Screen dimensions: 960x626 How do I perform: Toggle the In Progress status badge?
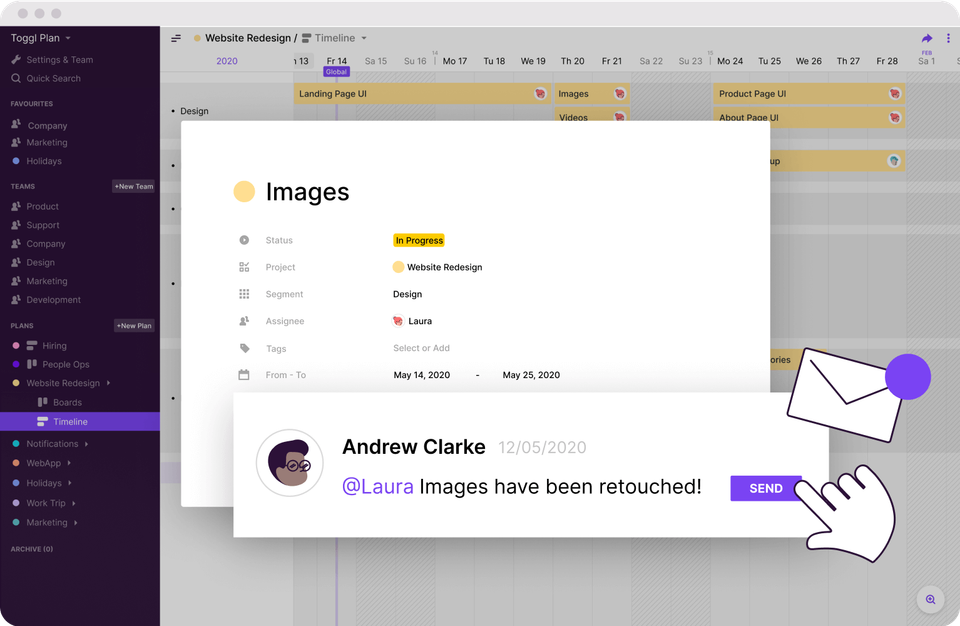[x=419, y=240]
